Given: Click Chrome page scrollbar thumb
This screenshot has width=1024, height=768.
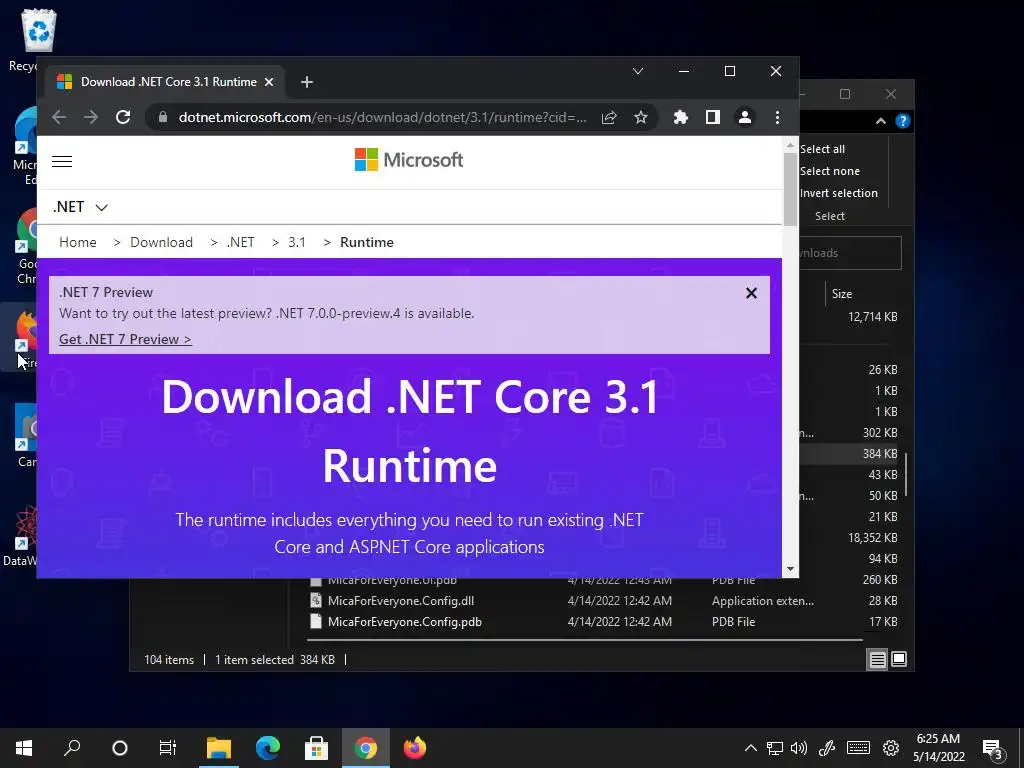Looking at the screenshot, I should tap(790, 189).
